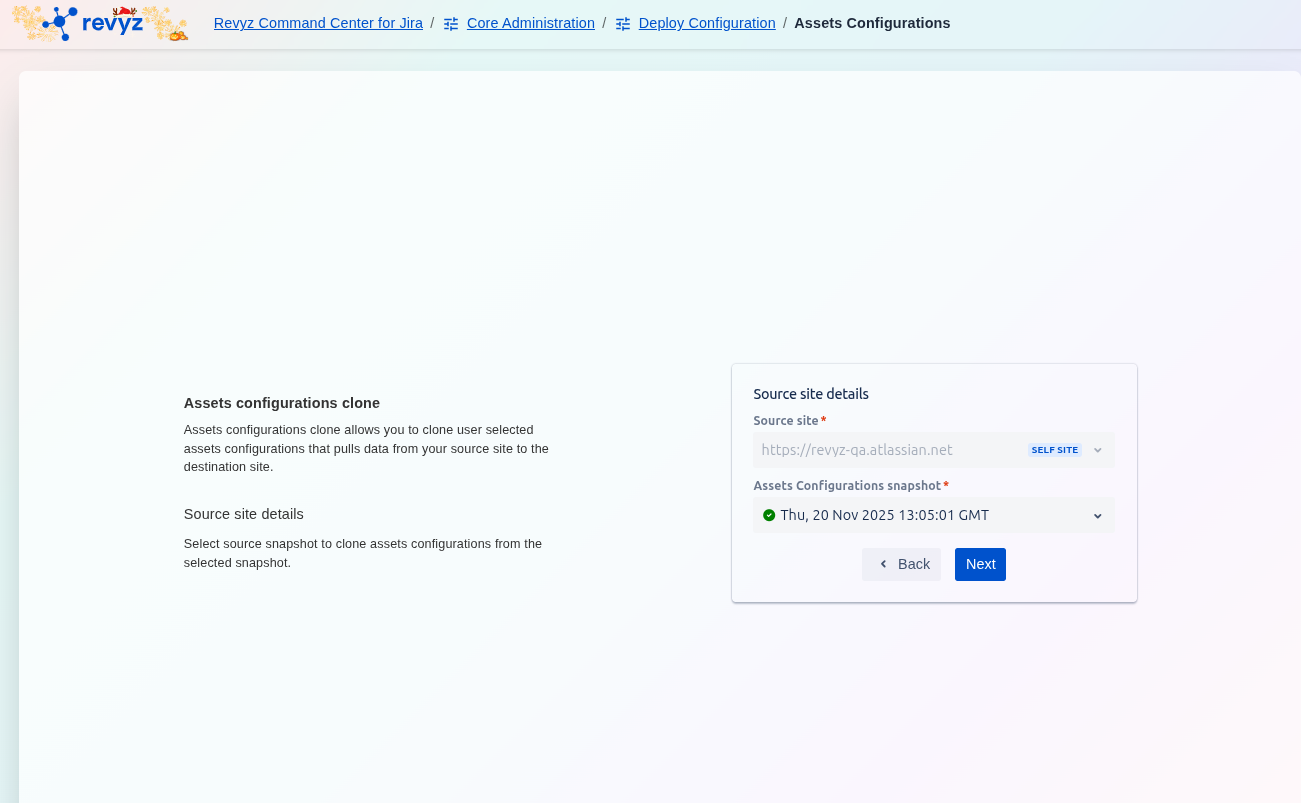
Task: Expand the snapshot dropdown chevron
Action: (1097, 516)
